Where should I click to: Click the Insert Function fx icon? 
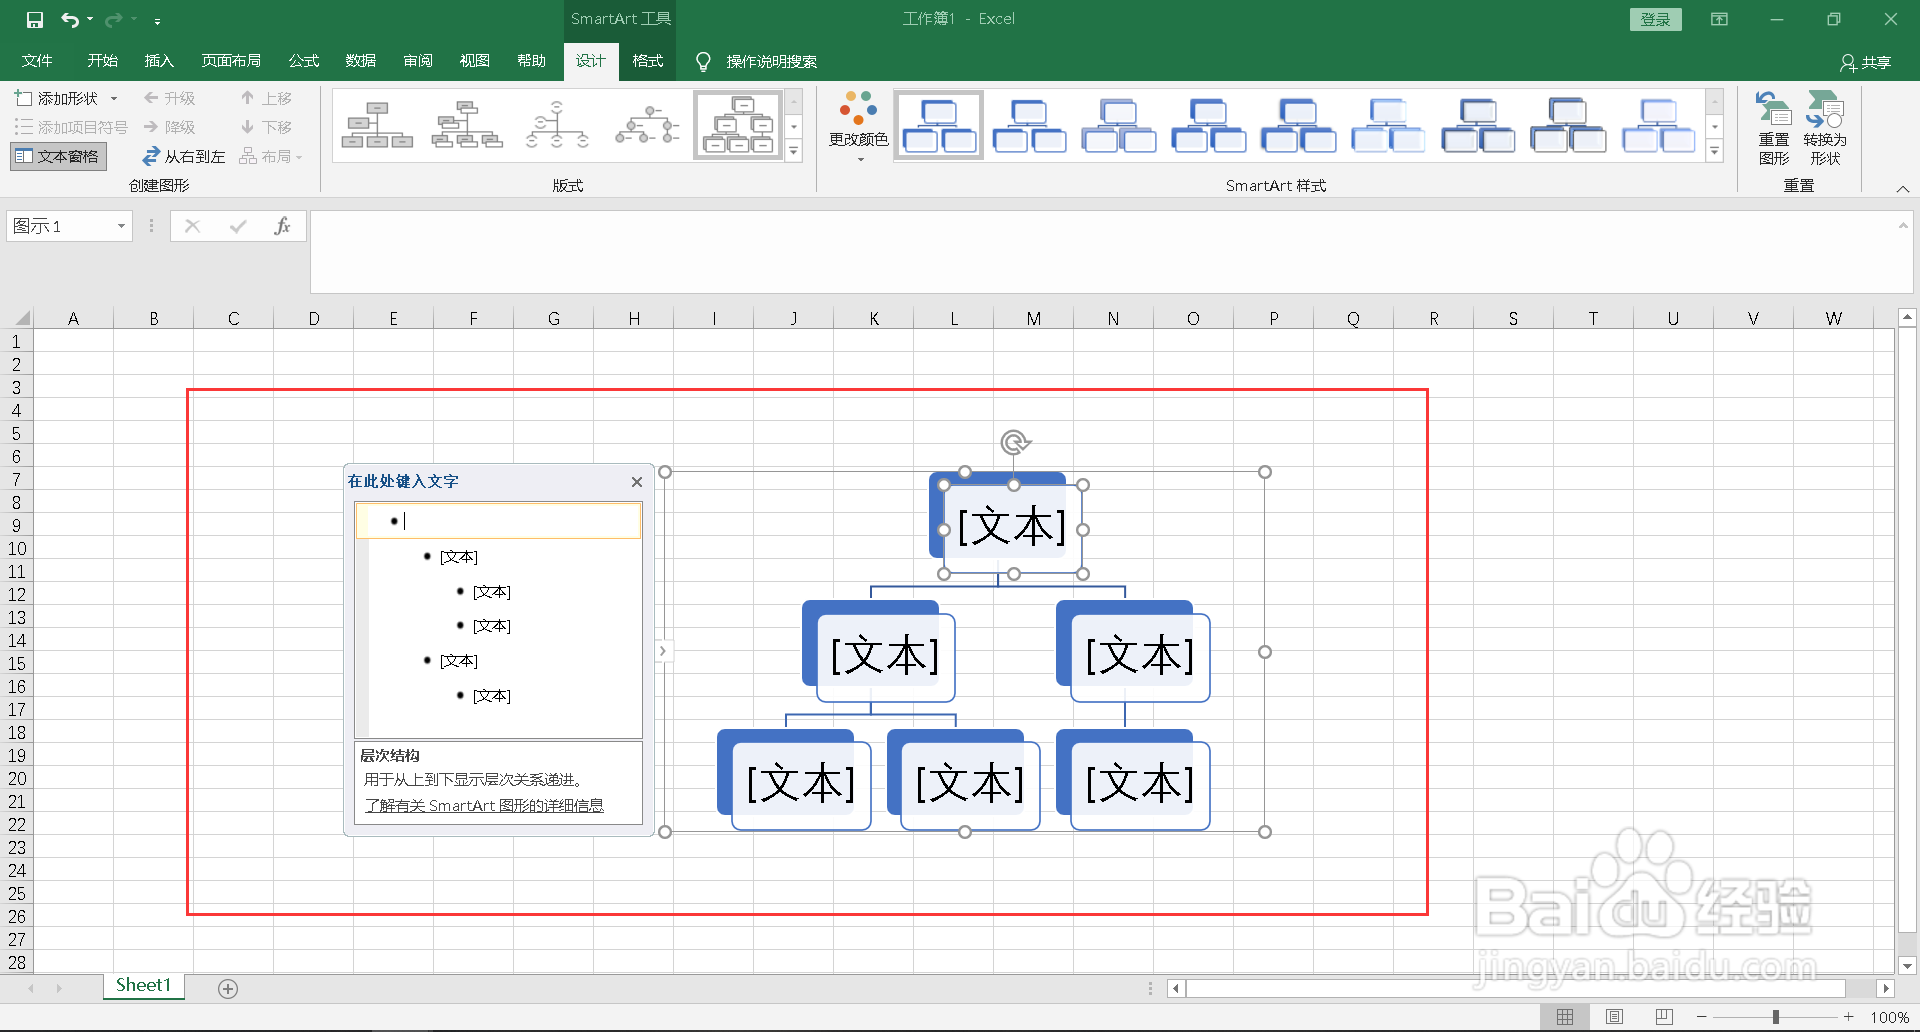[282, 226]
